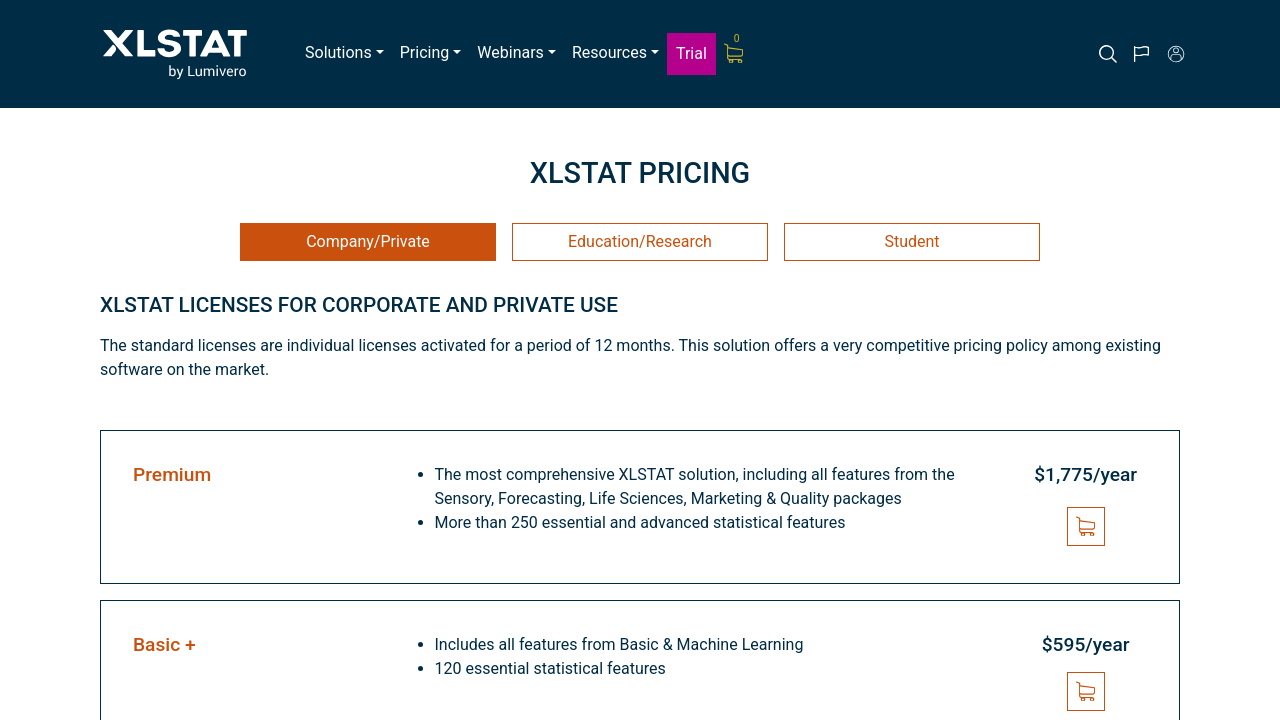Click the $1,775/year Premium price
This screenshot has width=1280, height=720.
tap(1085, 475)
